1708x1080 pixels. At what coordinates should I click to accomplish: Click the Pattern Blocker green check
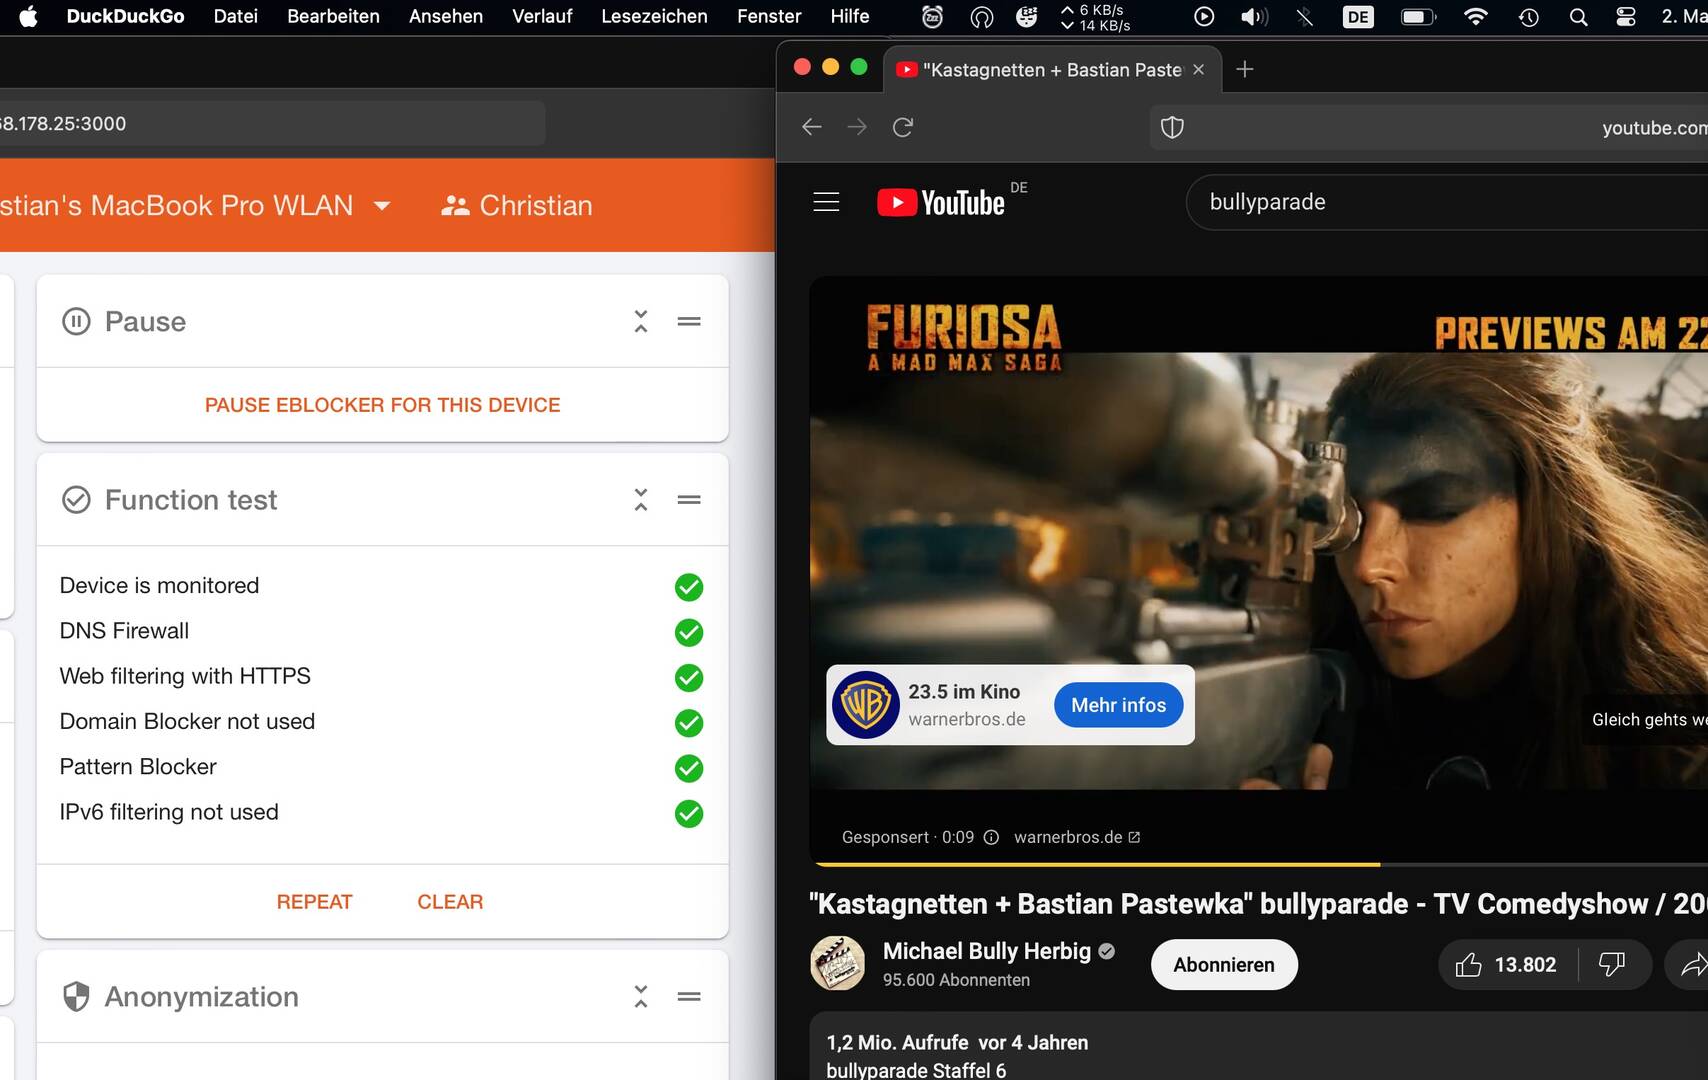point(689,768)
